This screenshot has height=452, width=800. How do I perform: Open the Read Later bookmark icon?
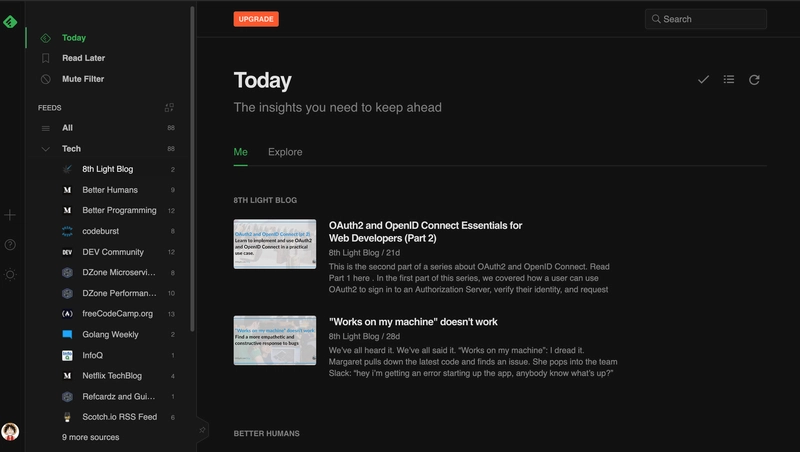pyautogui.click(x=45, y=58)
